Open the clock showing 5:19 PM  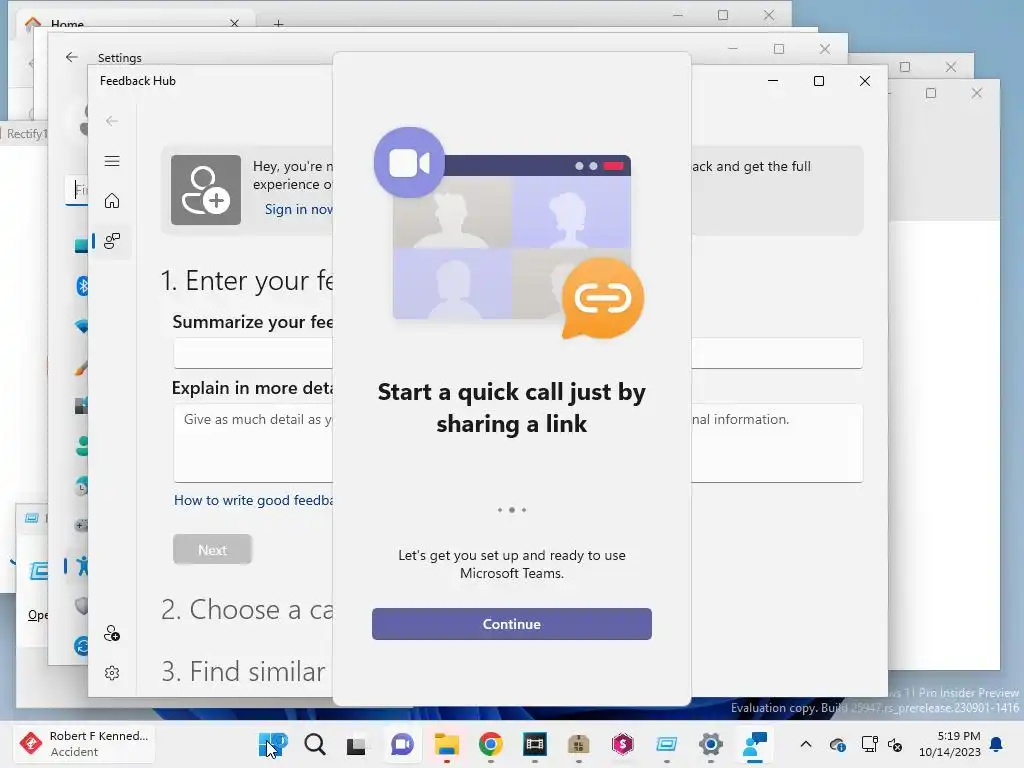point(950,744)
